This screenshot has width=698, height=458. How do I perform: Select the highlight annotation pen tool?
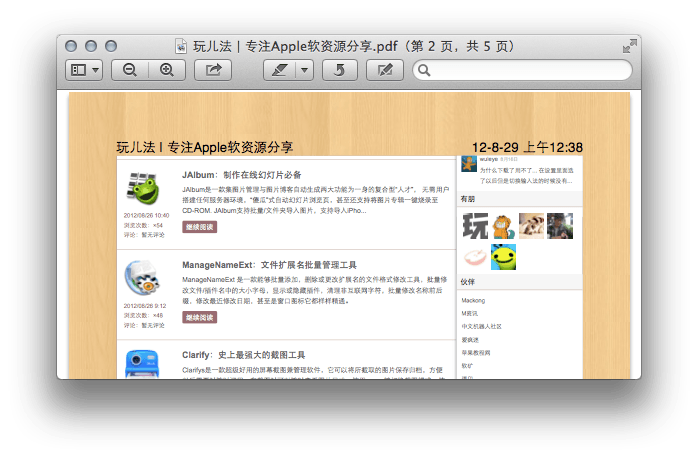pos(280,70)
